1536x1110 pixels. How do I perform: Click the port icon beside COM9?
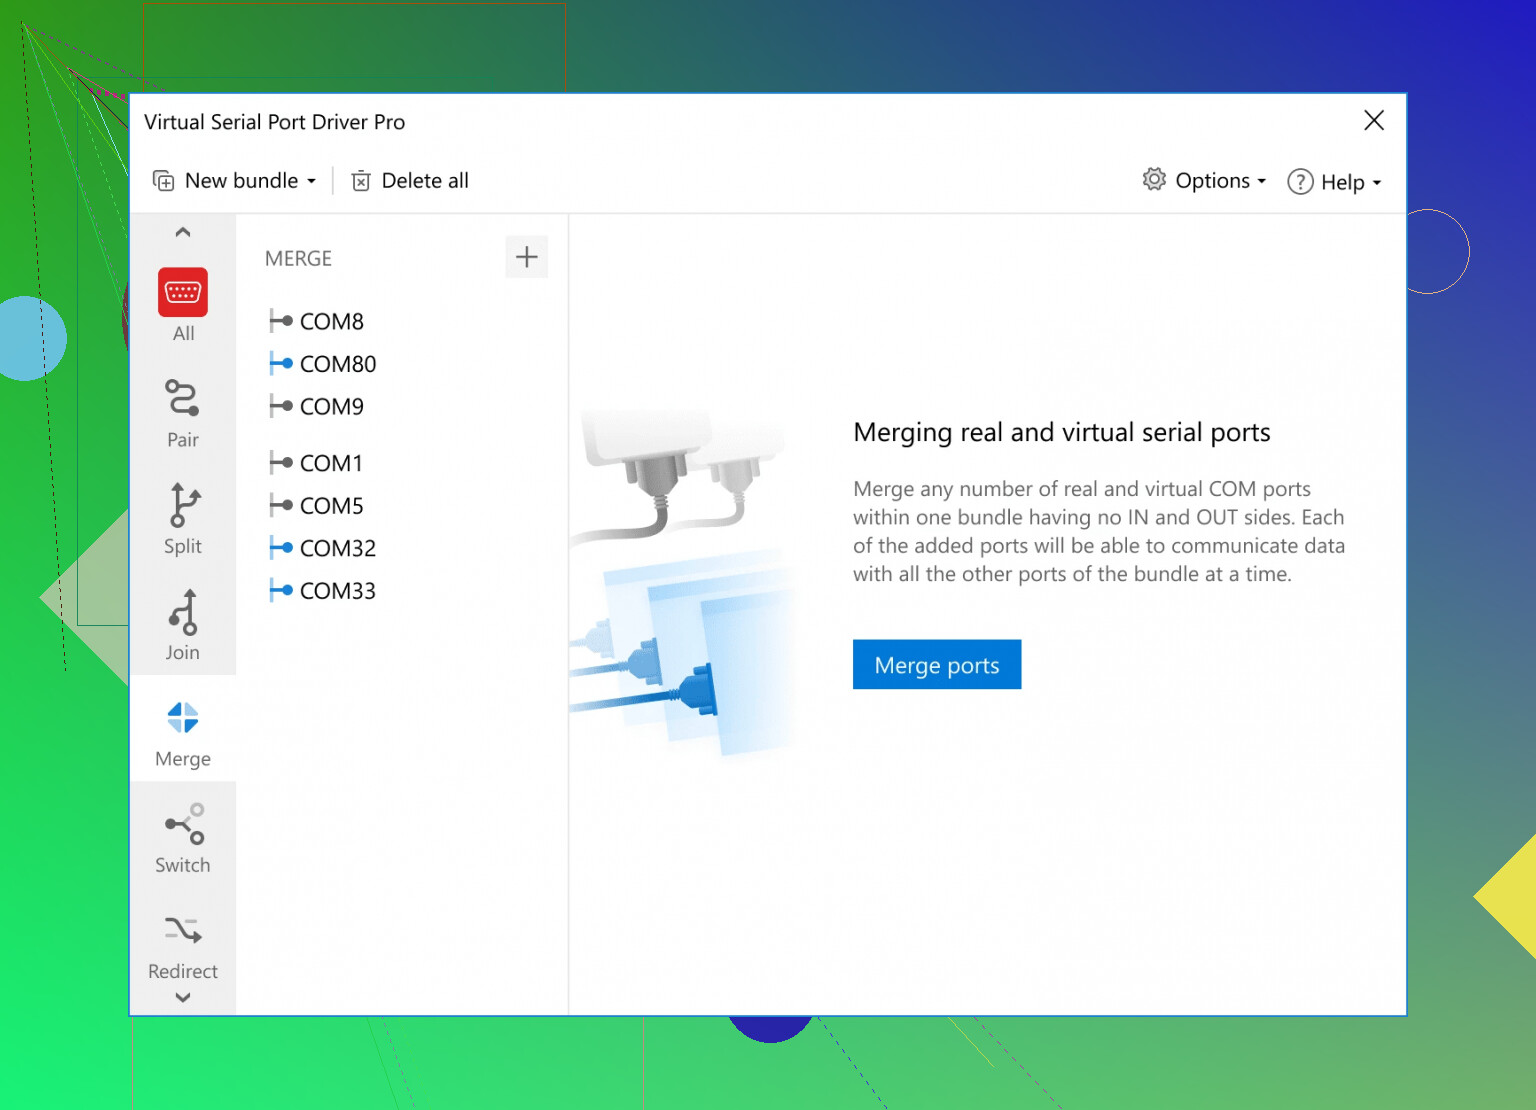281,406
